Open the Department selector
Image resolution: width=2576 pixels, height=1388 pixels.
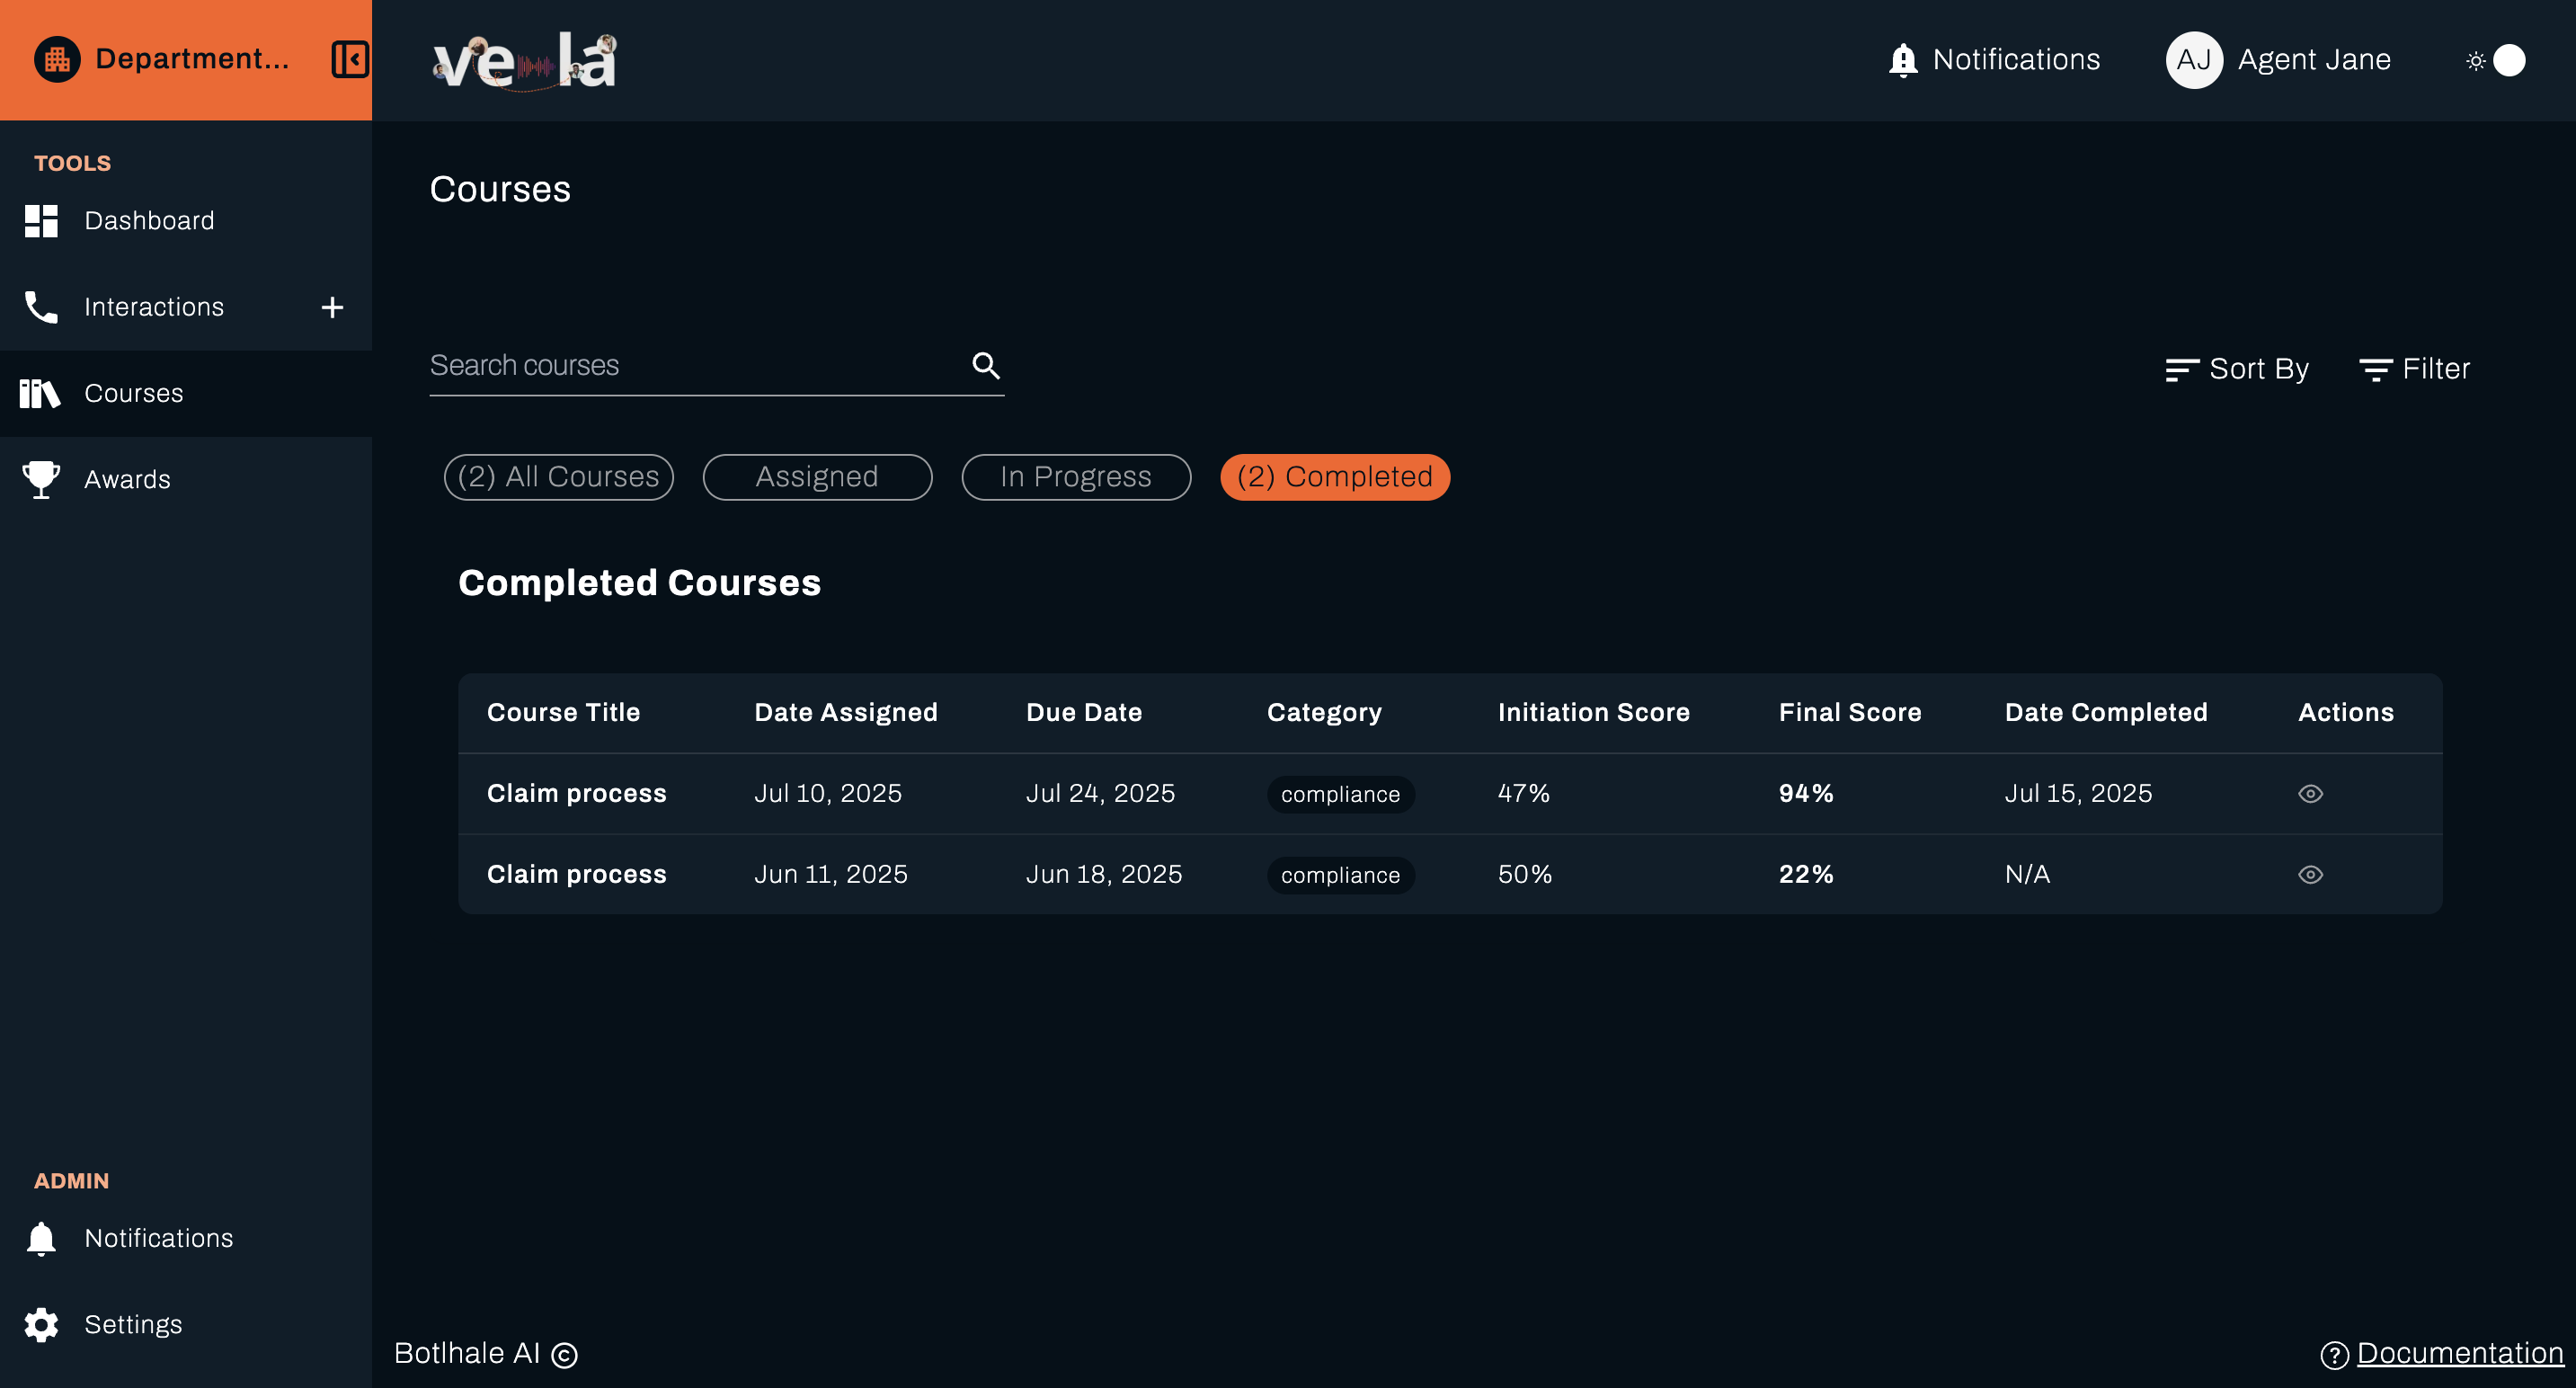(x=160, y=59)
